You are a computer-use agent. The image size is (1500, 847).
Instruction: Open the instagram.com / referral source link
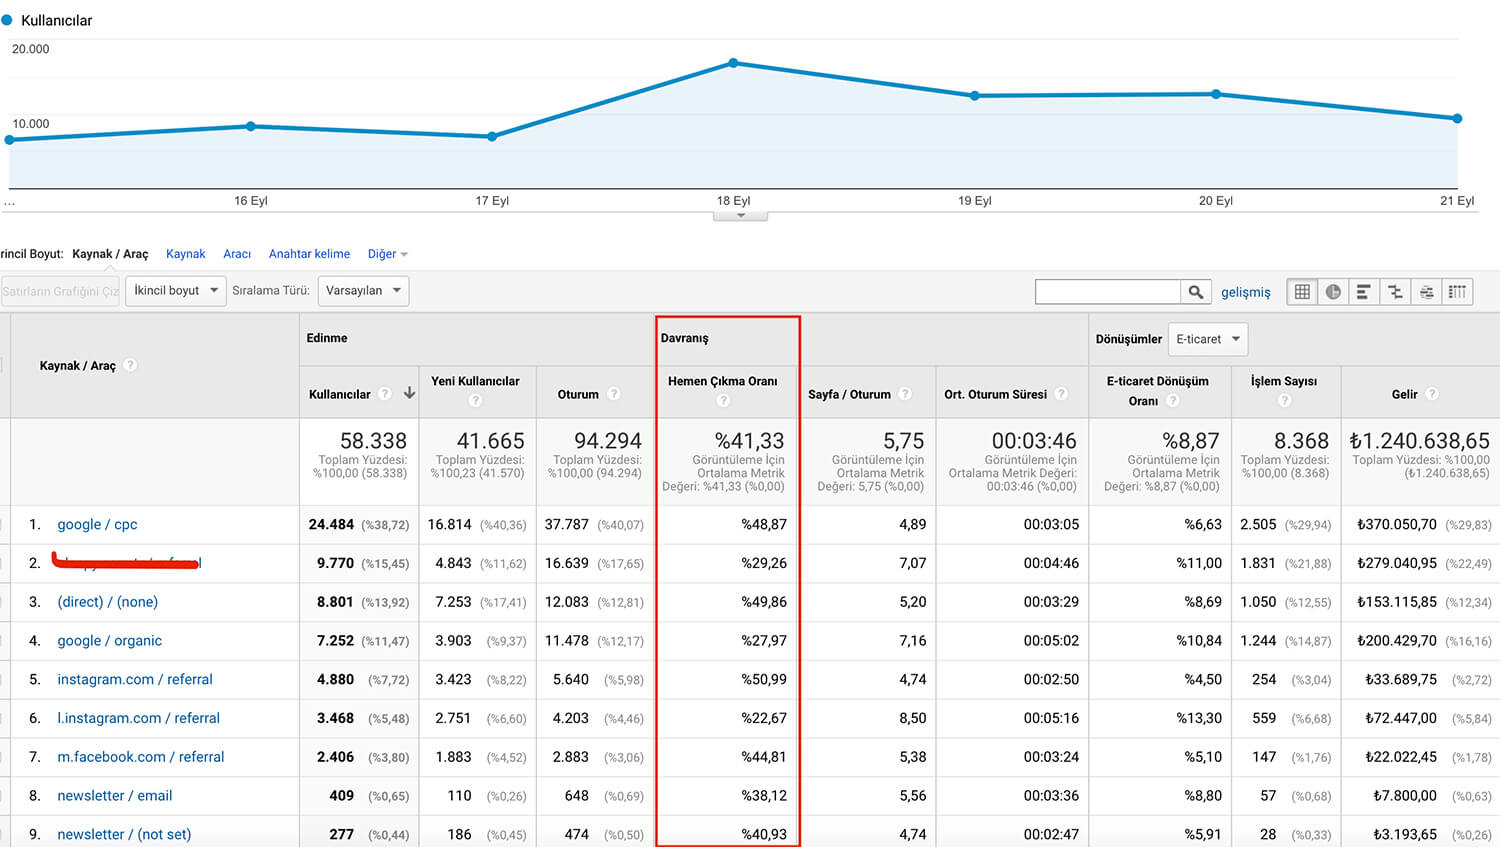pyautogui.click(x=135, y=679)
